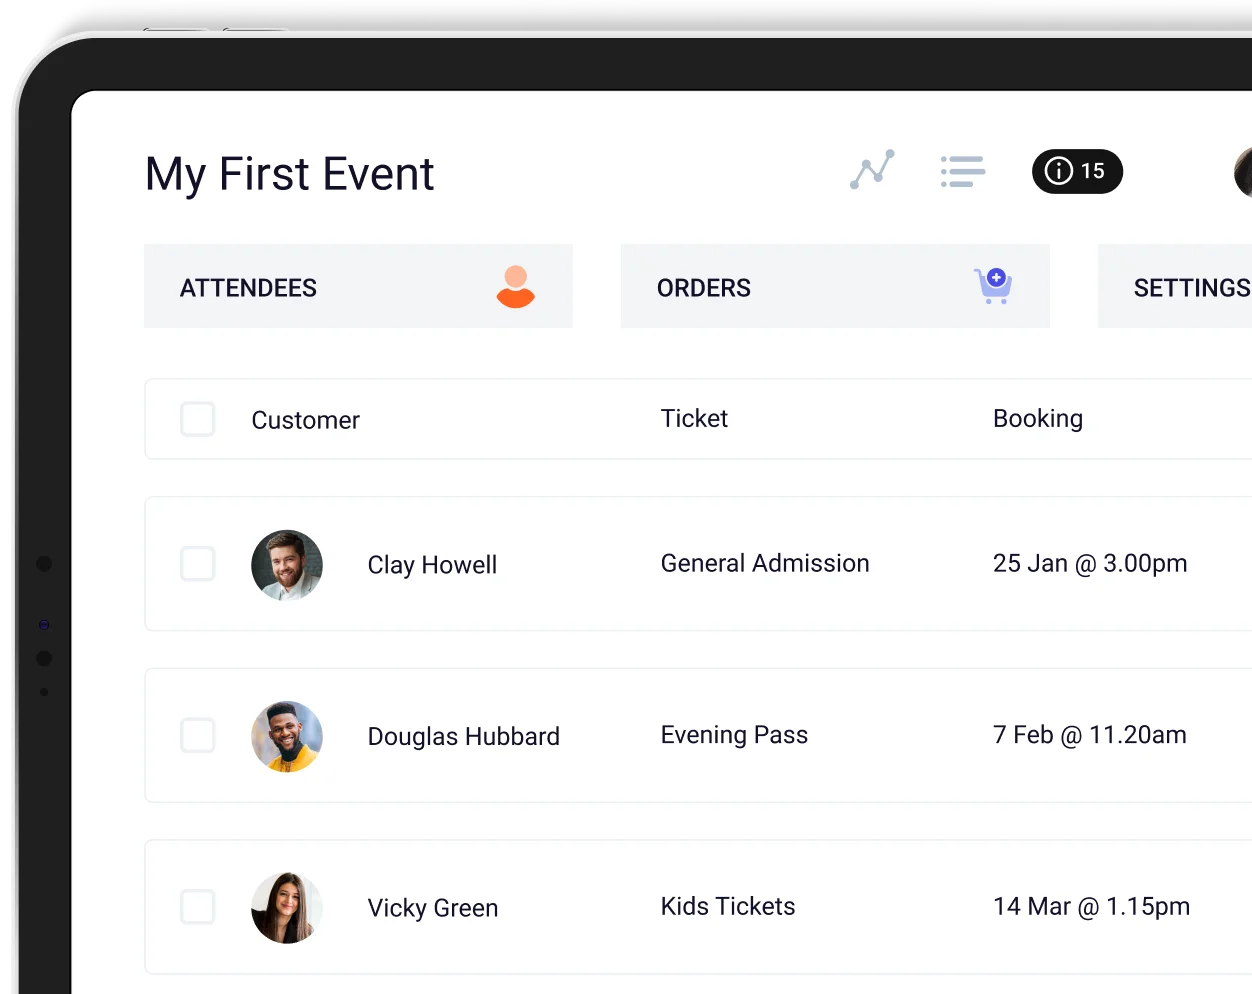1252x994 pixels.
Task: Open your profile avatar in the top corner
Action: click(x=1243, y=172)
